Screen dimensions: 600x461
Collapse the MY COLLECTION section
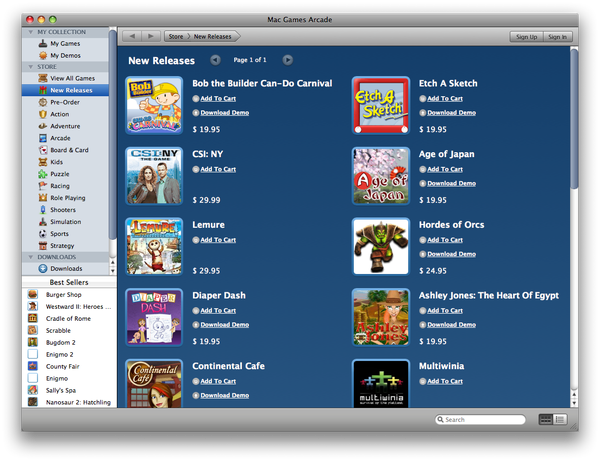[31, 32]
